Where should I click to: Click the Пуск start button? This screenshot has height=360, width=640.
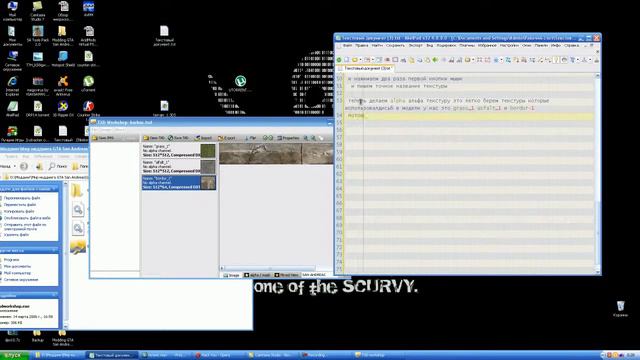click(14, 356)
